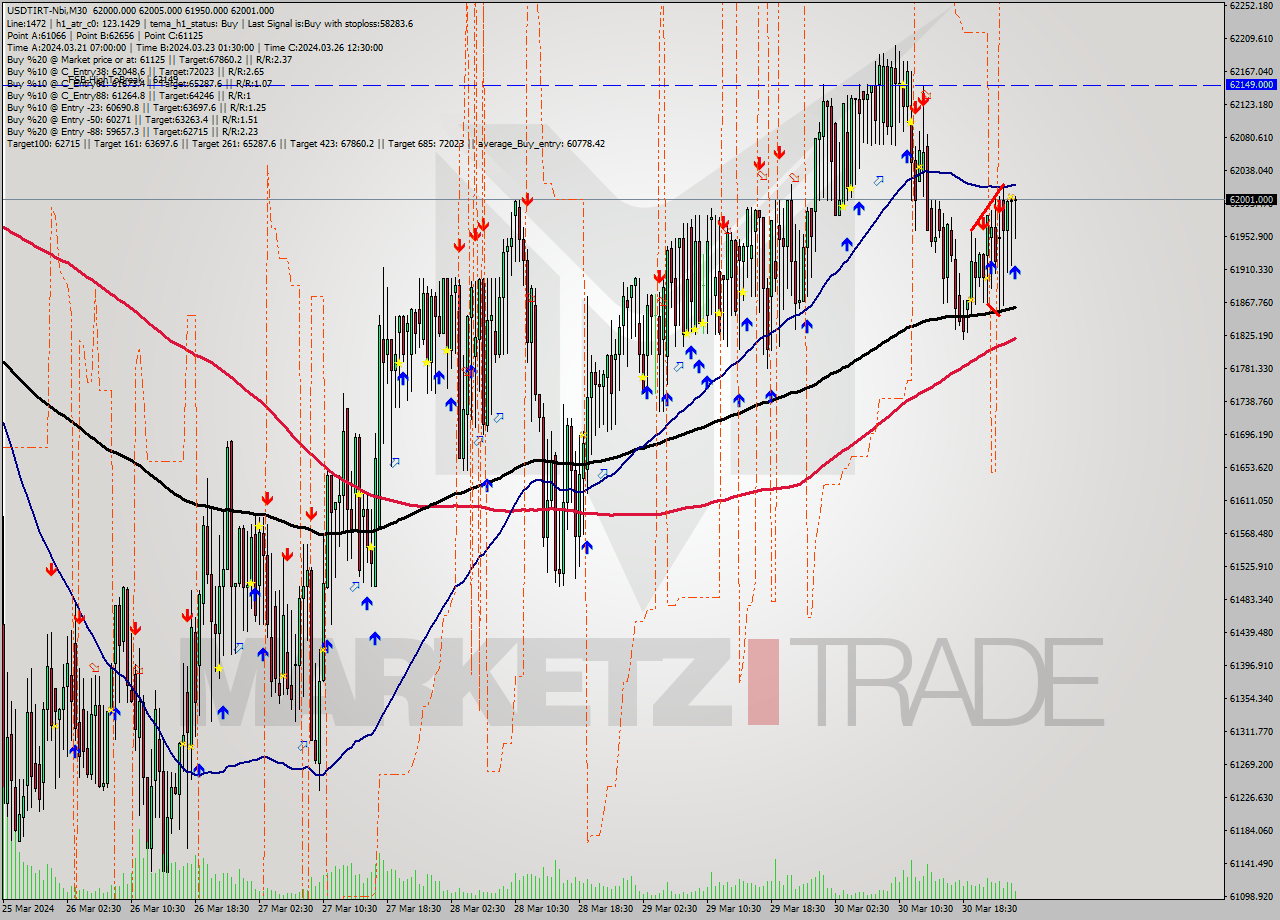The height and width of the screenshot is (920, 1280).
Task: Click the '25 Mar 2024' date label
Action: point(30,909)
